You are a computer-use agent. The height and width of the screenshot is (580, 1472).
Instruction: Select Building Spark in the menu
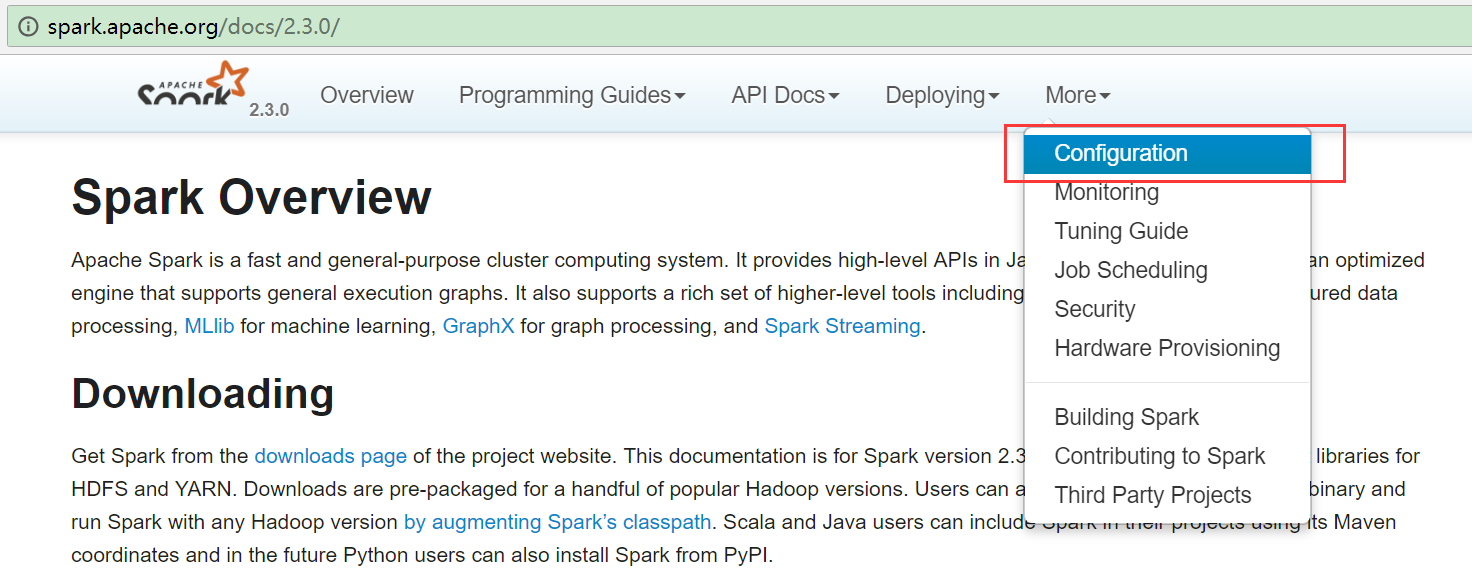(x=1126, y=417)
